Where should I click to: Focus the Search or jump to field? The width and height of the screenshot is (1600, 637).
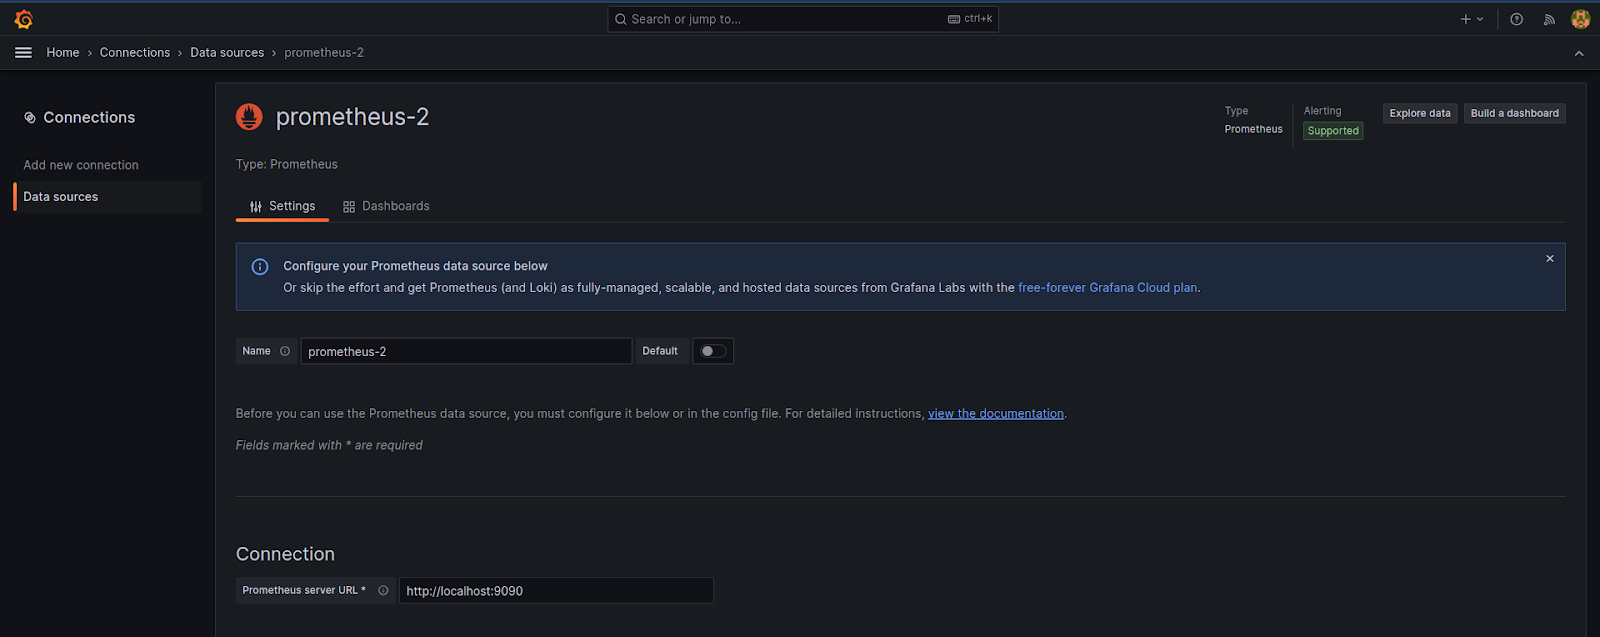[x=803, y=19]
